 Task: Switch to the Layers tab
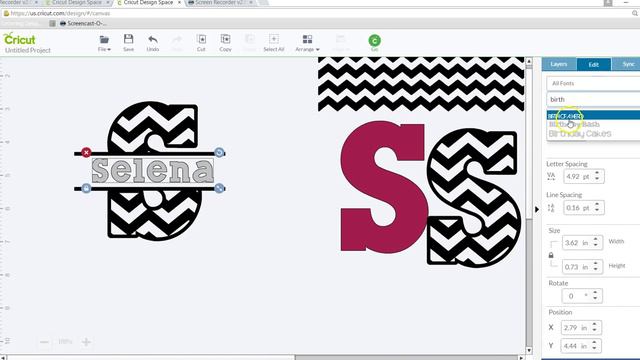coord(559,64)
